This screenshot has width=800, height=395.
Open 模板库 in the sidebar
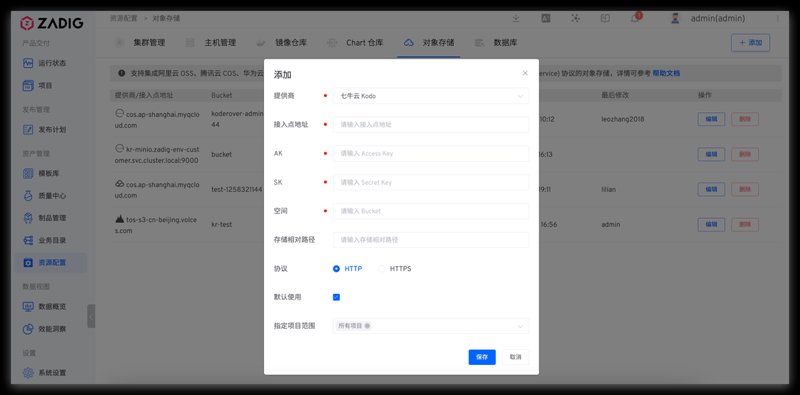tap(41, 174)
